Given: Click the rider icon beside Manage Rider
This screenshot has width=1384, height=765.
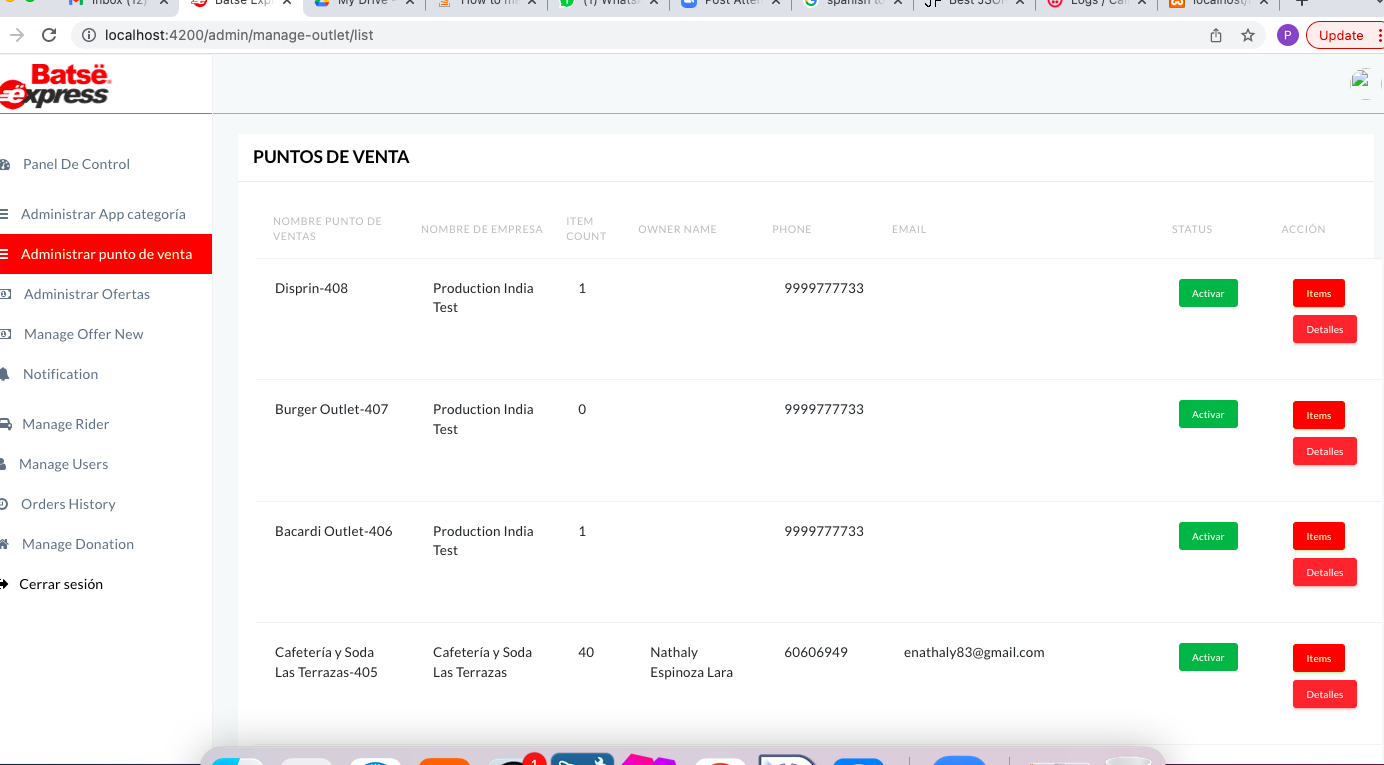Looking at the screenshot, I should tap(5, 424).
